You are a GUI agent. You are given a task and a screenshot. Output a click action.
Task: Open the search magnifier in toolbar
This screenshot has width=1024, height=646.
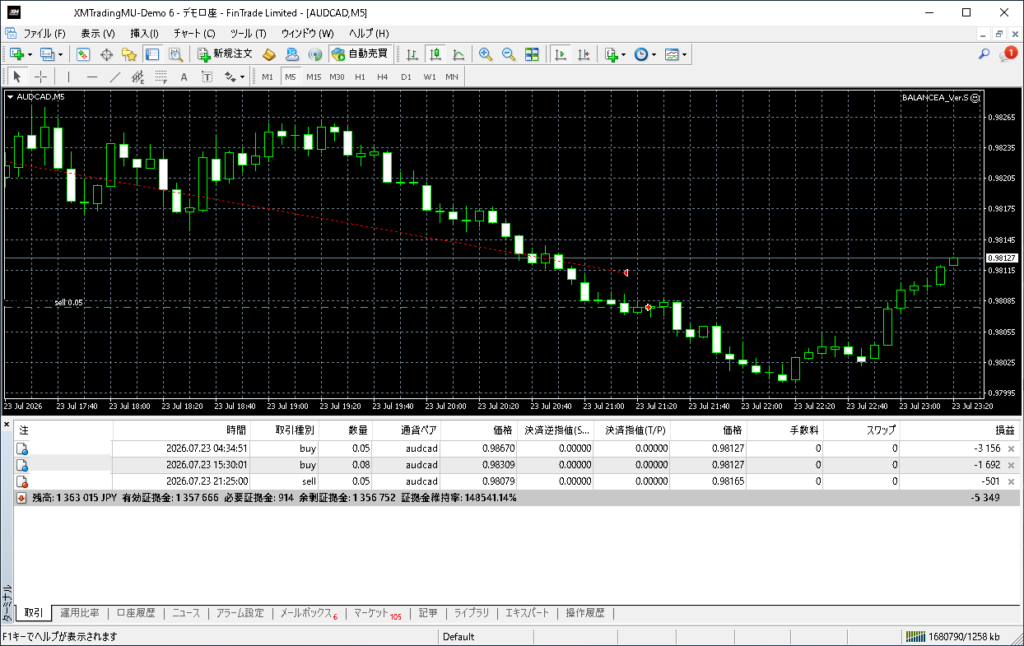tap(984, 54)
